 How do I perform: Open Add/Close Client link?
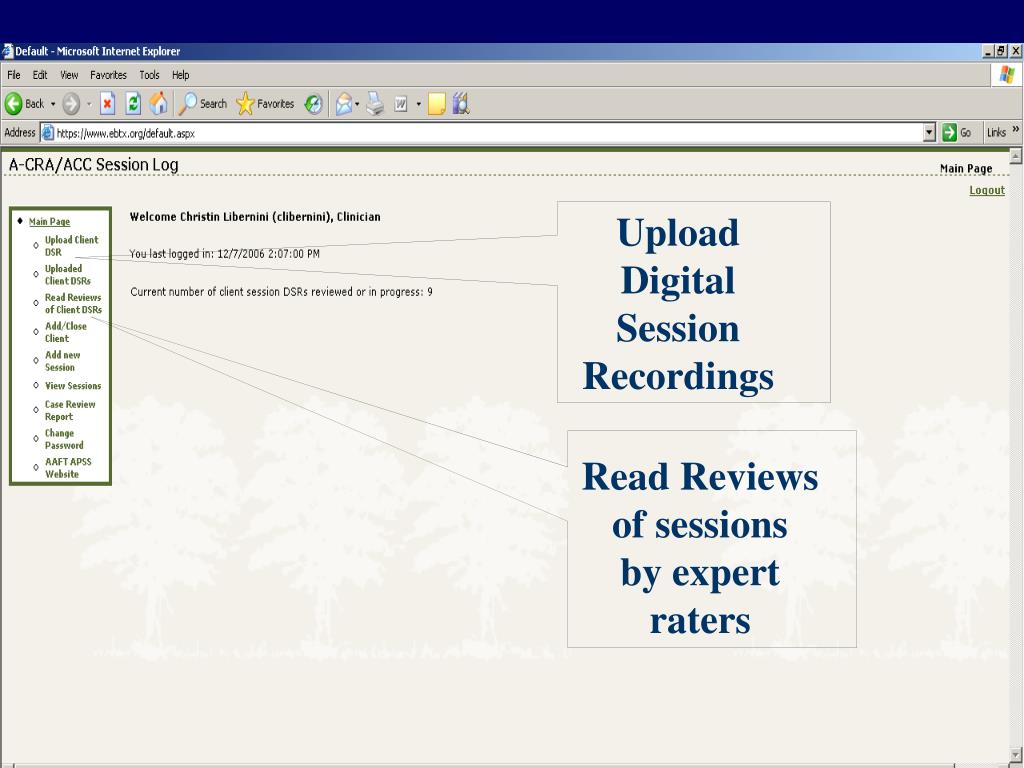click(x=65, y=332)
